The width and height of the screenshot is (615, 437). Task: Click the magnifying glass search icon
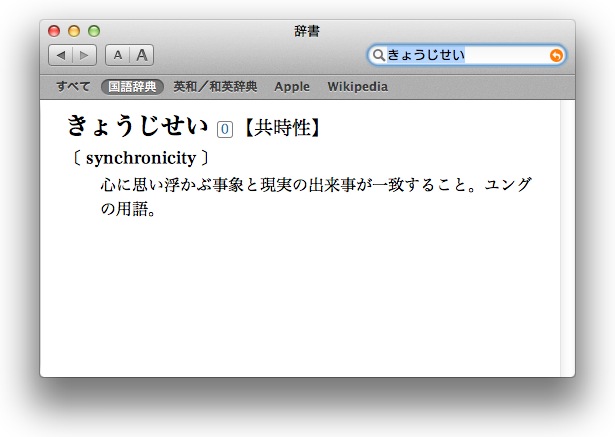(x=379, y=55)
